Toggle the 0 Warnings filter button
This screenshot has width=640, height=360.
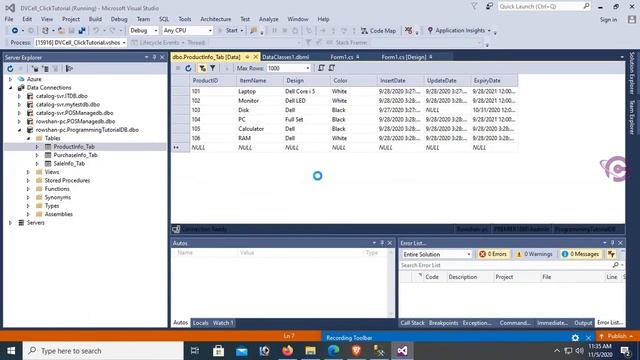tap(534, 254)
